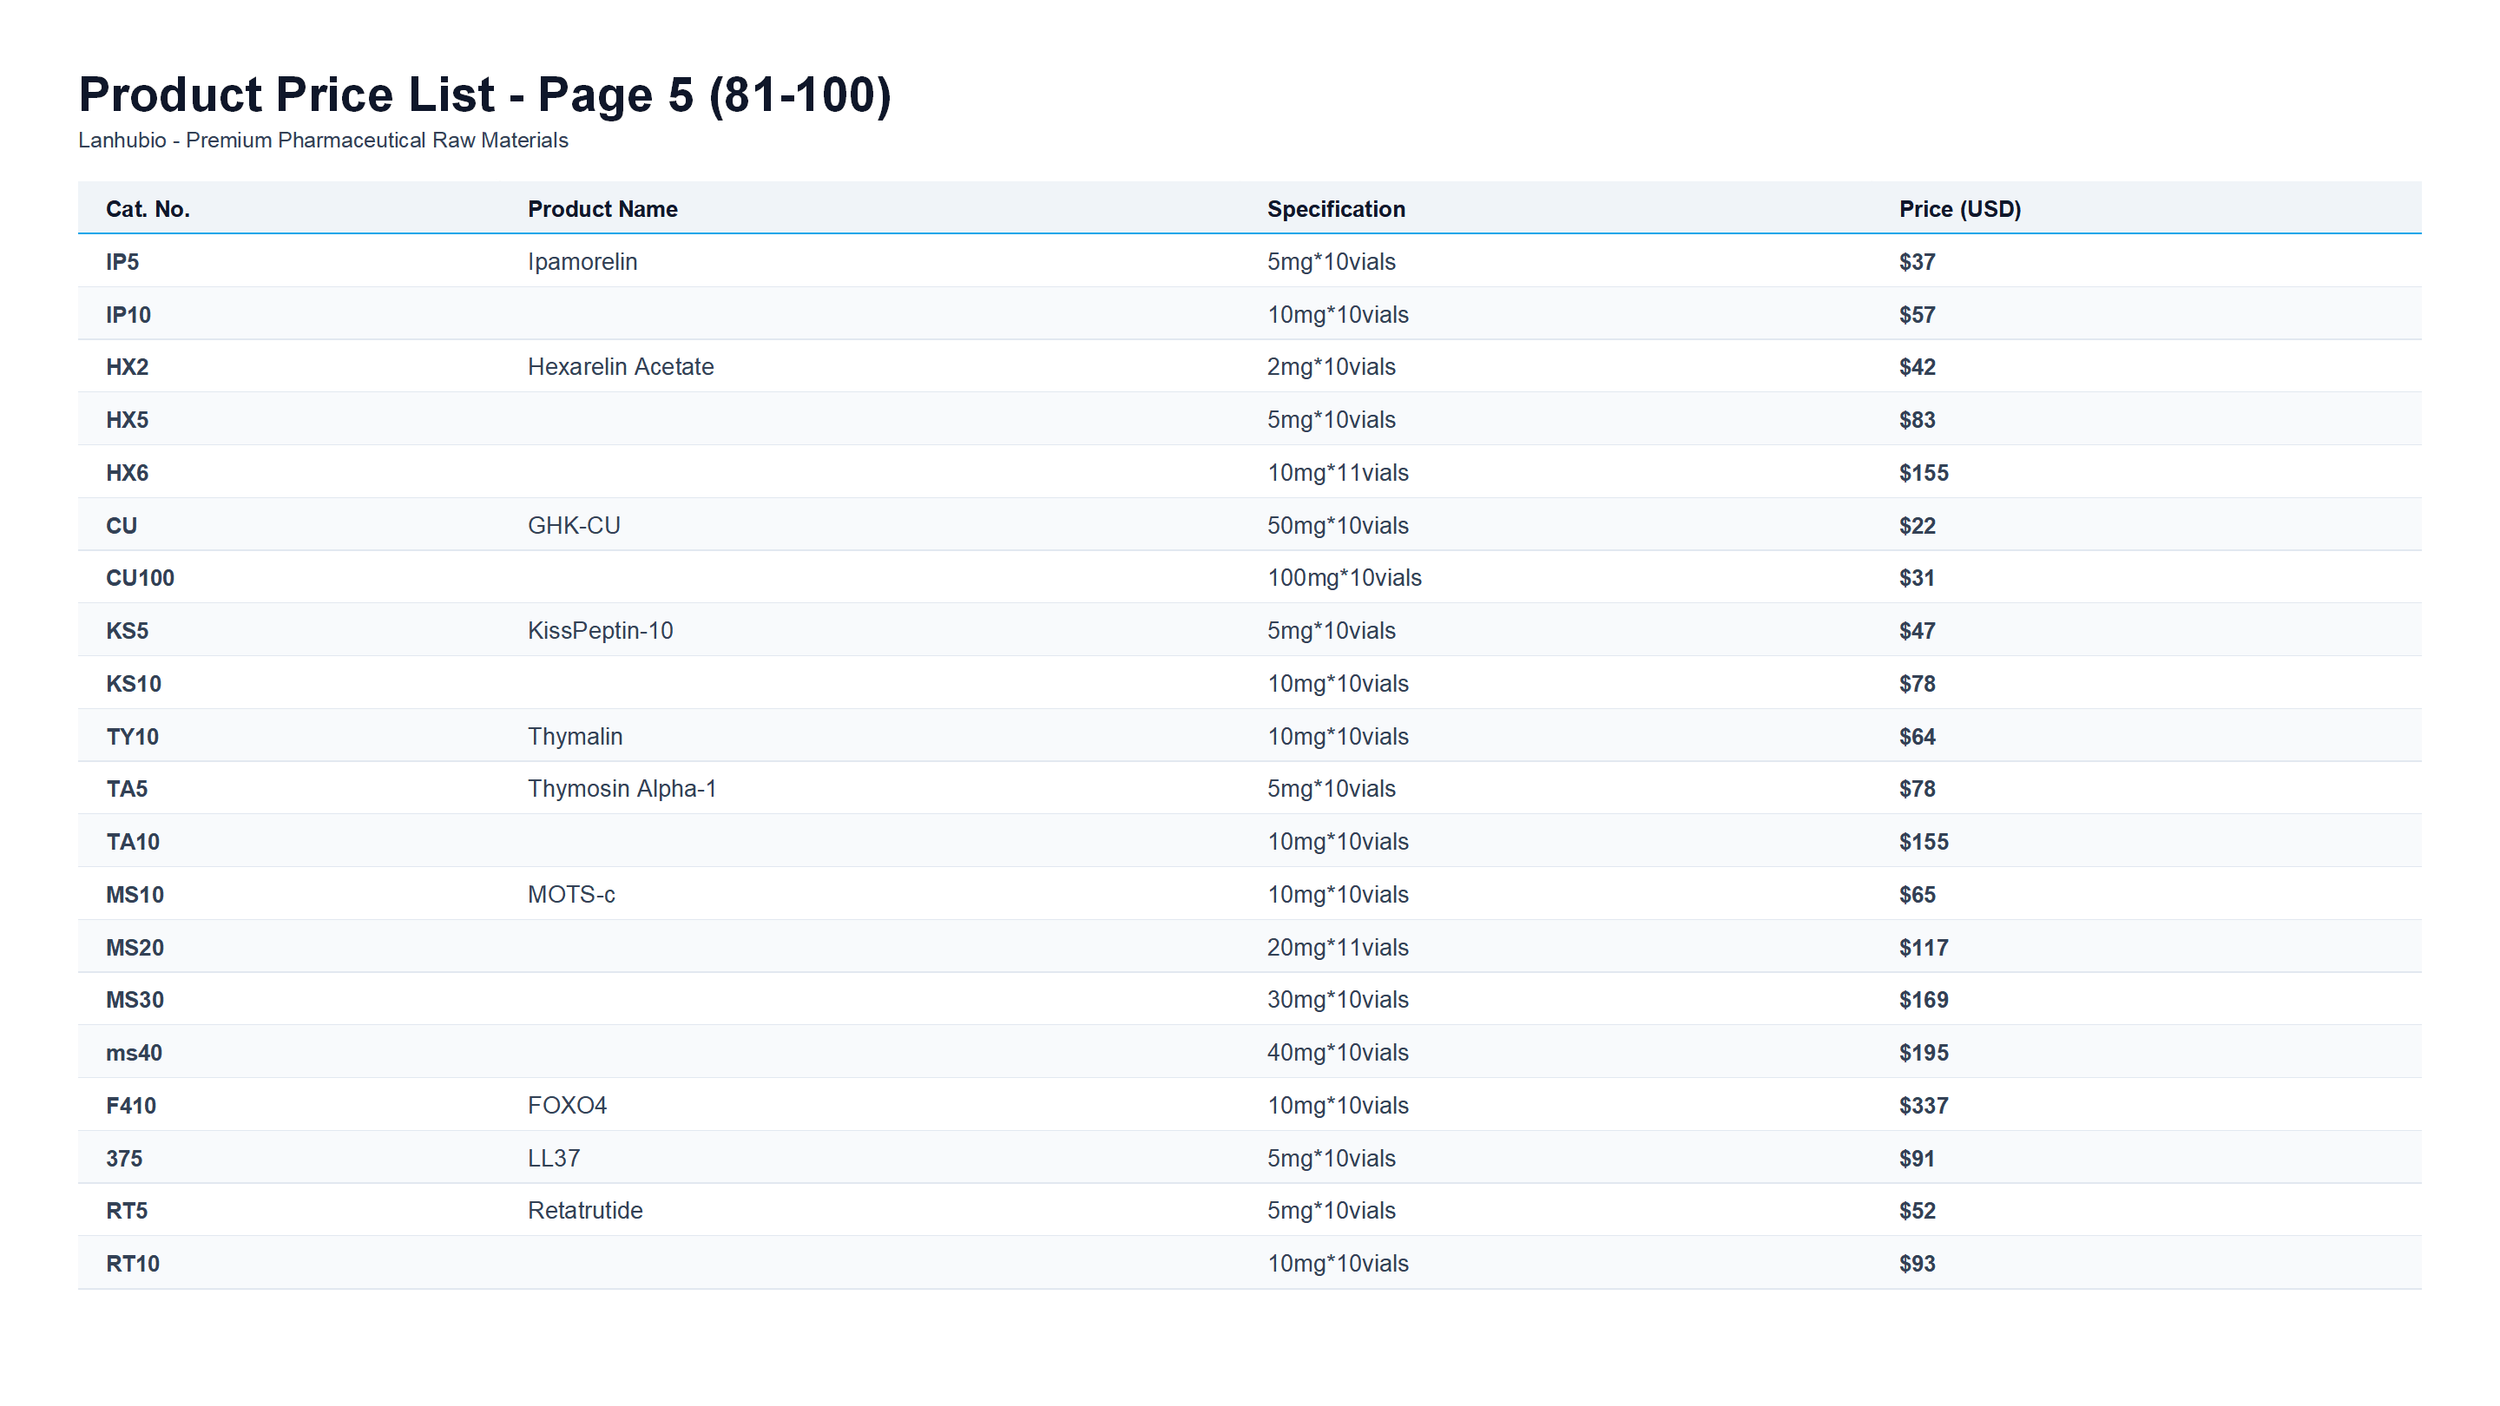Click the Product Name column header
Image resolution: width=2500 pixels, height=1406 pixels.
click(602, 209)
